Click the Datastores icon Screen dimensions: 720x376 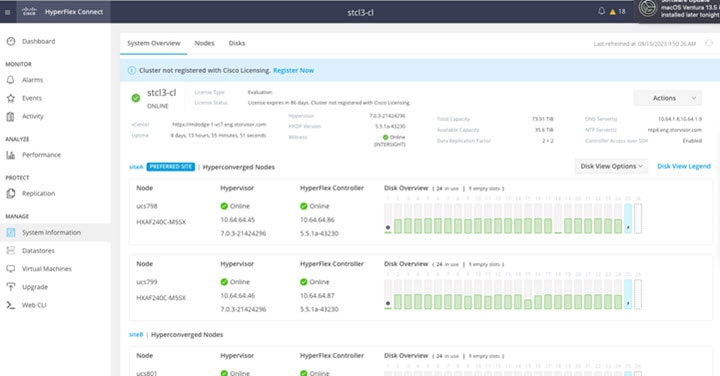click(x=11, y=251)
